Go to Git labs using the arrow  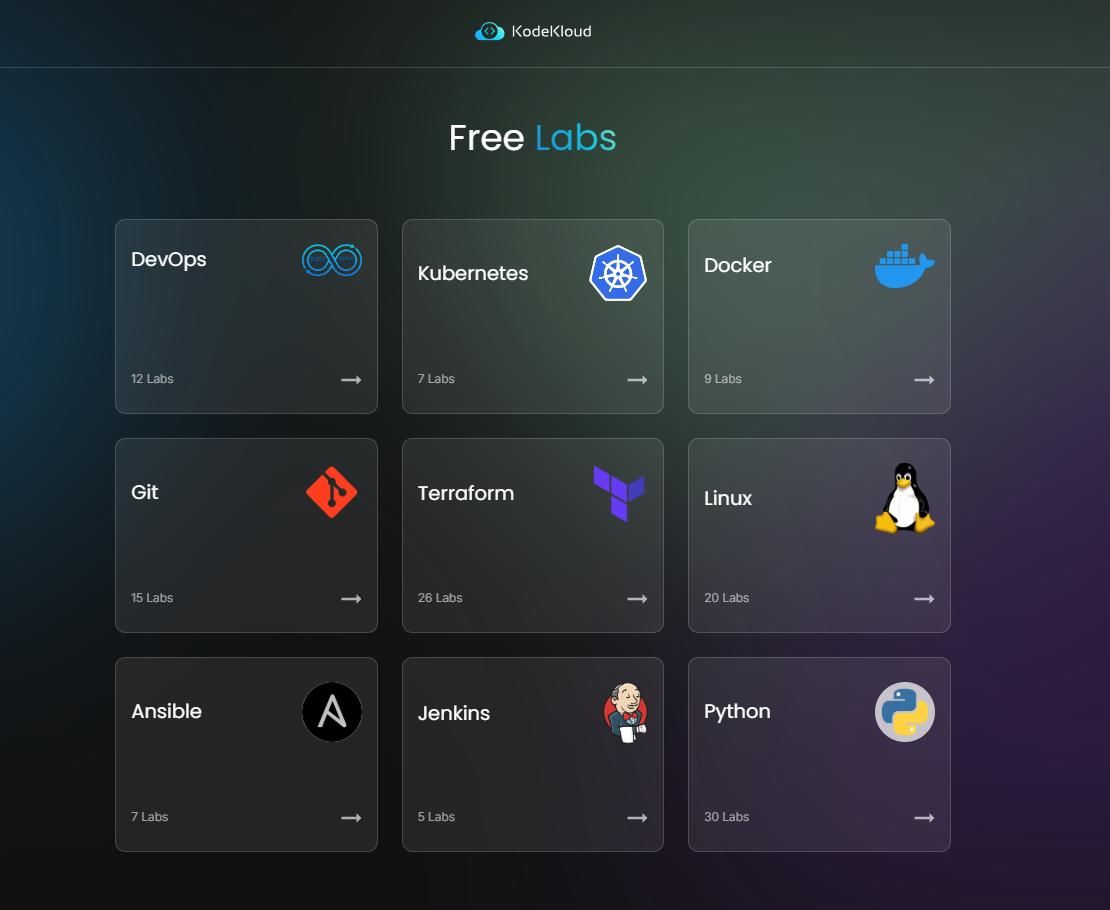click(351, 599)
